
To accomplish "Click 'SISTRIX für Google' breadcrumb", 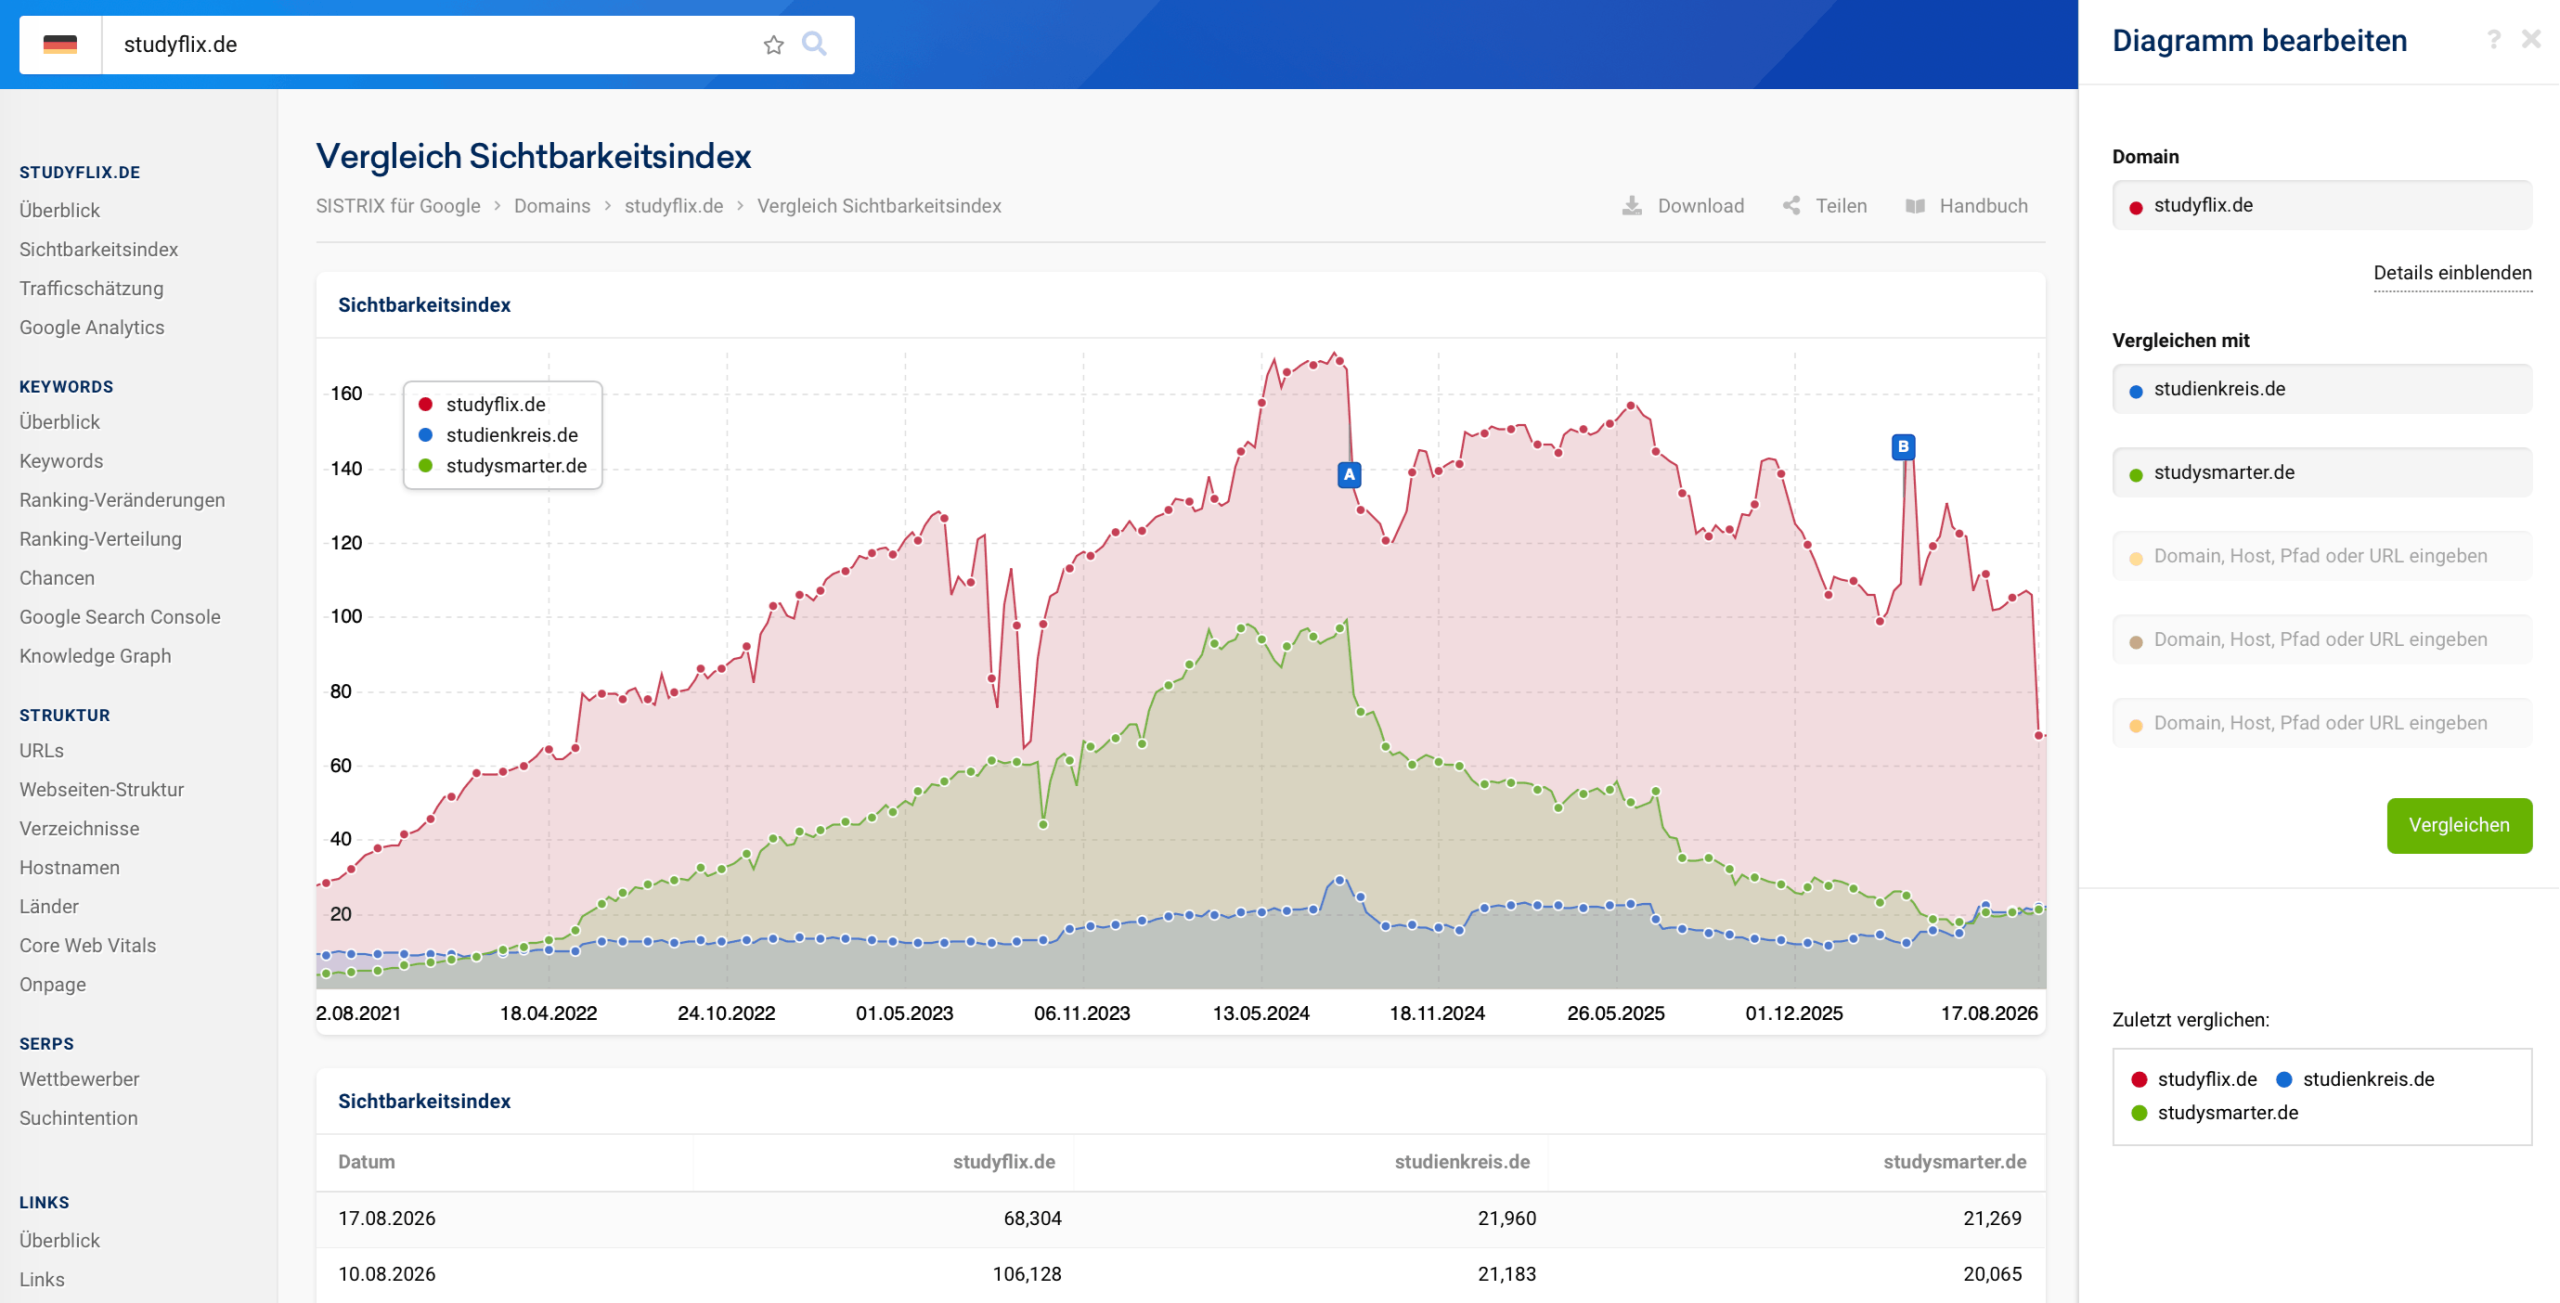I will (x=398, y=206).
